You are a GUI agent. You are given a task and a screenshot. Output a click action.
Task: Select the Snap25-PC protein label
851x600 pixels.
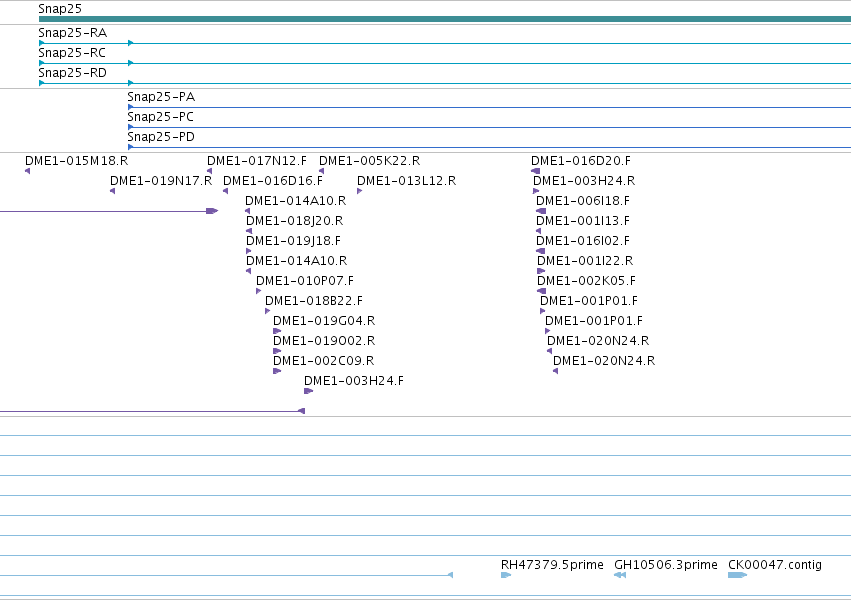click(160, 117)
